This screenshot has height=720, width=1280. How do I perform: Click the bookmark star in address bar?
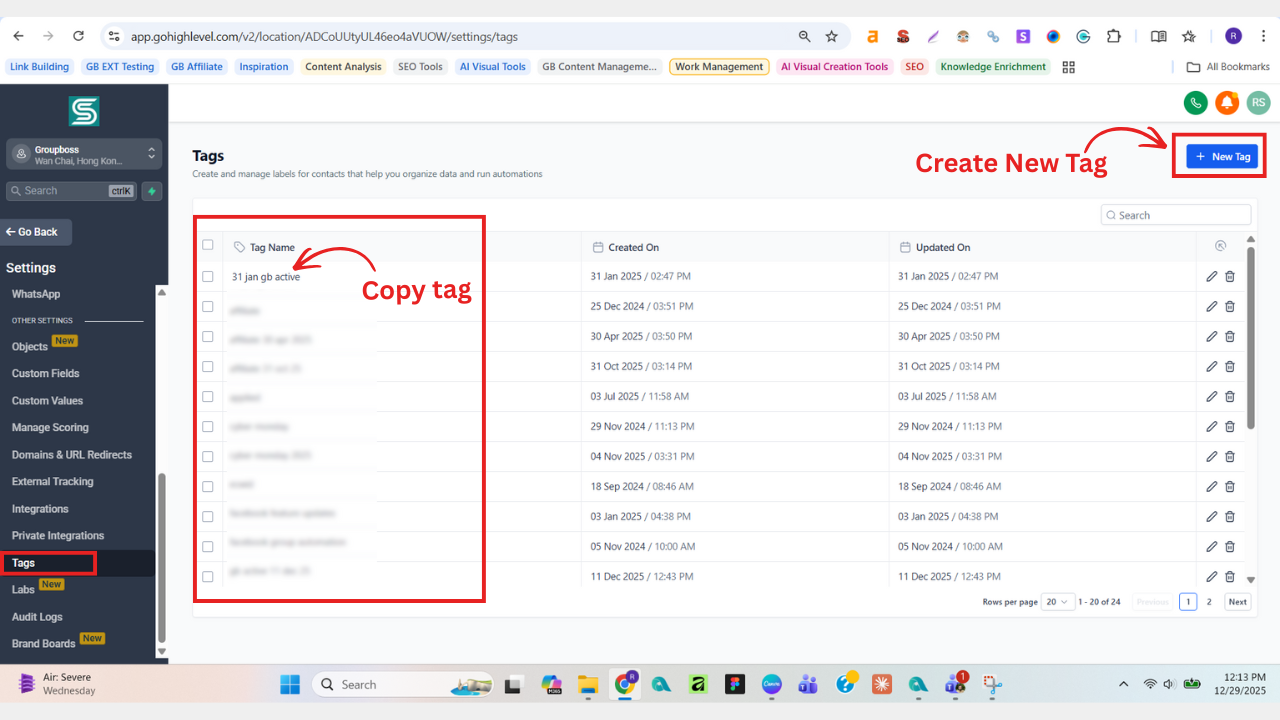832,36
